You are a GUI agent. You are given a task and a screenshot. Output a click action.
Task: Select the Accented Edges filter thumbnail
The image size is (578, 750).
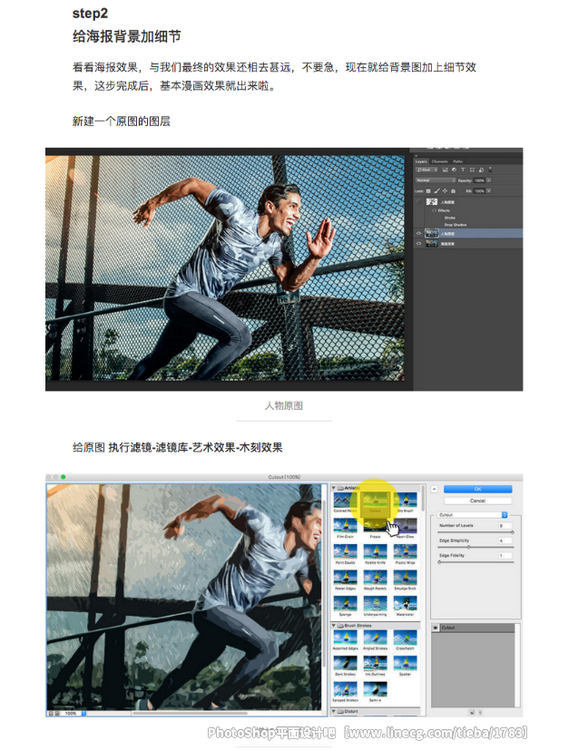point(345,637)
